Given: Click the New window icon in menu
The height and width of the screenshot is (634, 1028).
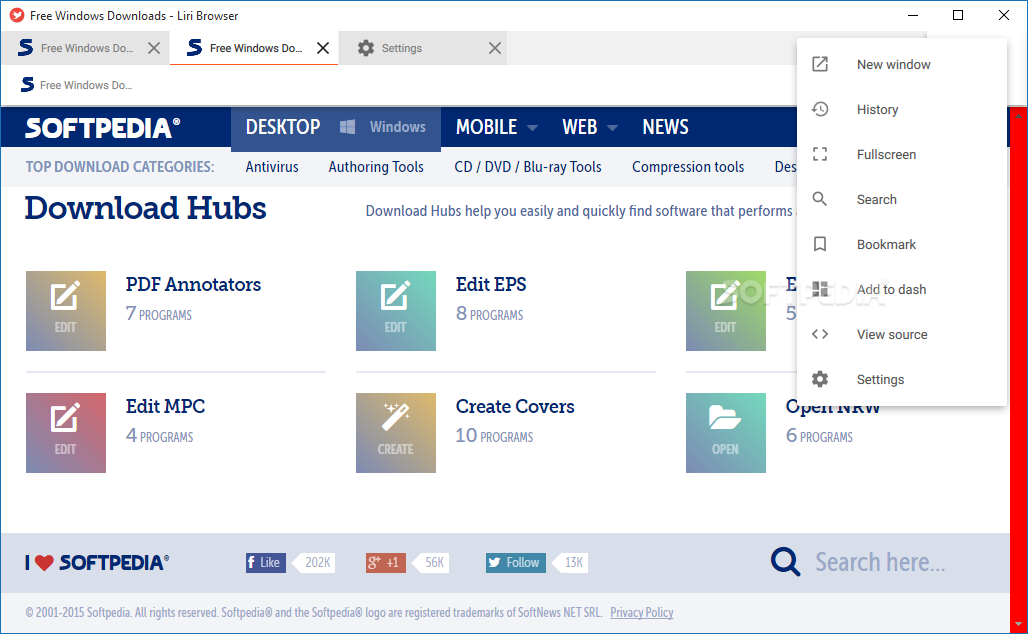Looking at the screenshot, I should tap(820, 64).
